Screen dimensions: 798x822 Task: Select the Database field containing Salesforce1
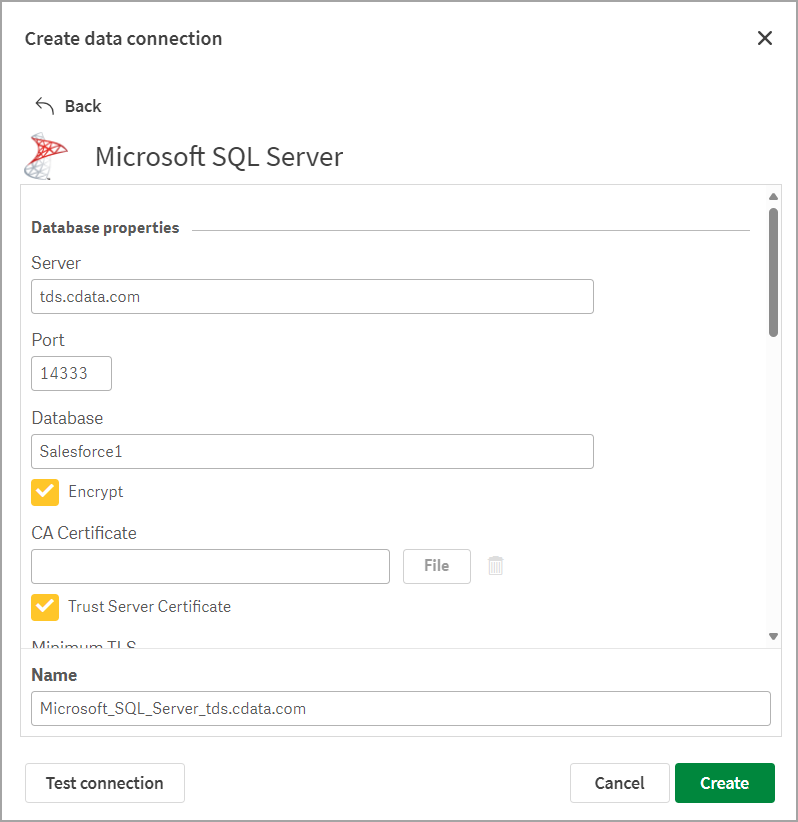[311, 451]
